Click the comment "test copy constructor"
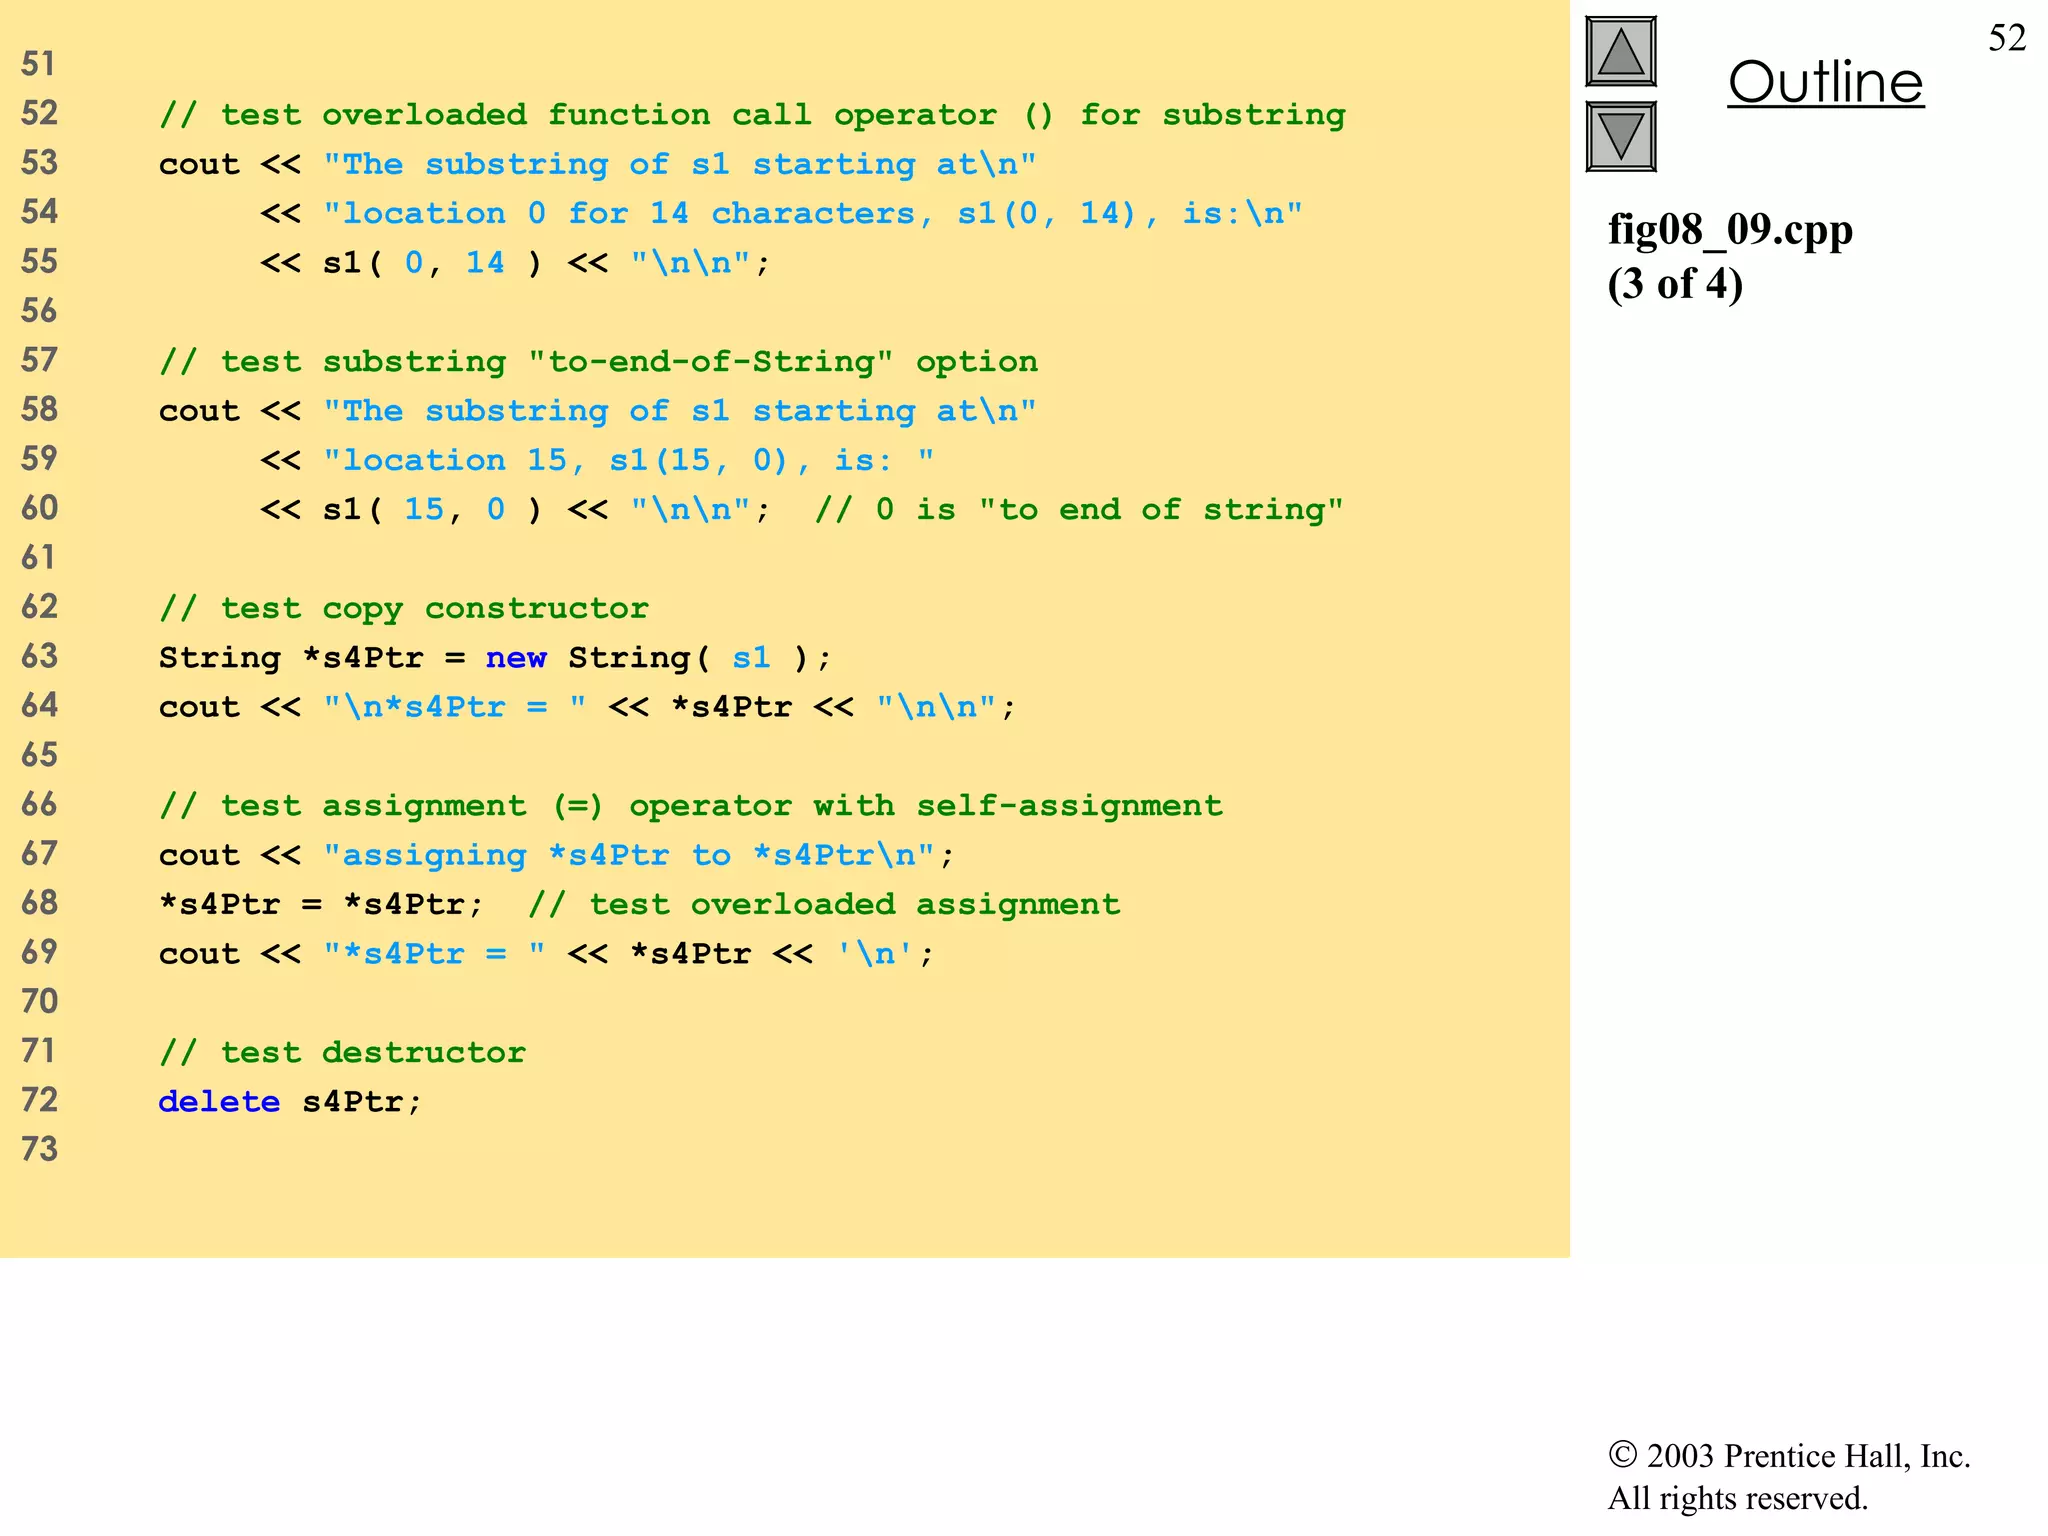Screen dimensions: 2048x1536 [404, 608]
